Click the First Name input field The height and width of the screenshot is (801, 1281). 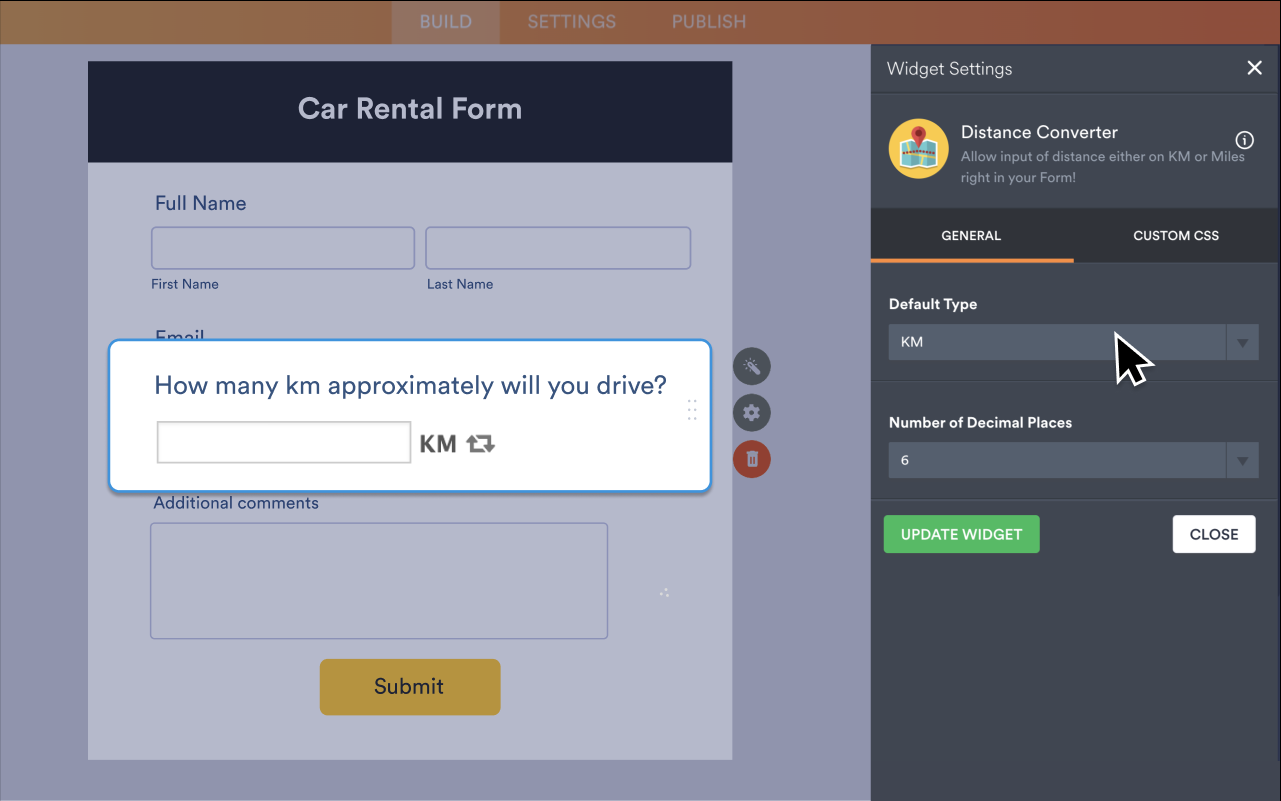pyautogui.click(x=283, y=248)
